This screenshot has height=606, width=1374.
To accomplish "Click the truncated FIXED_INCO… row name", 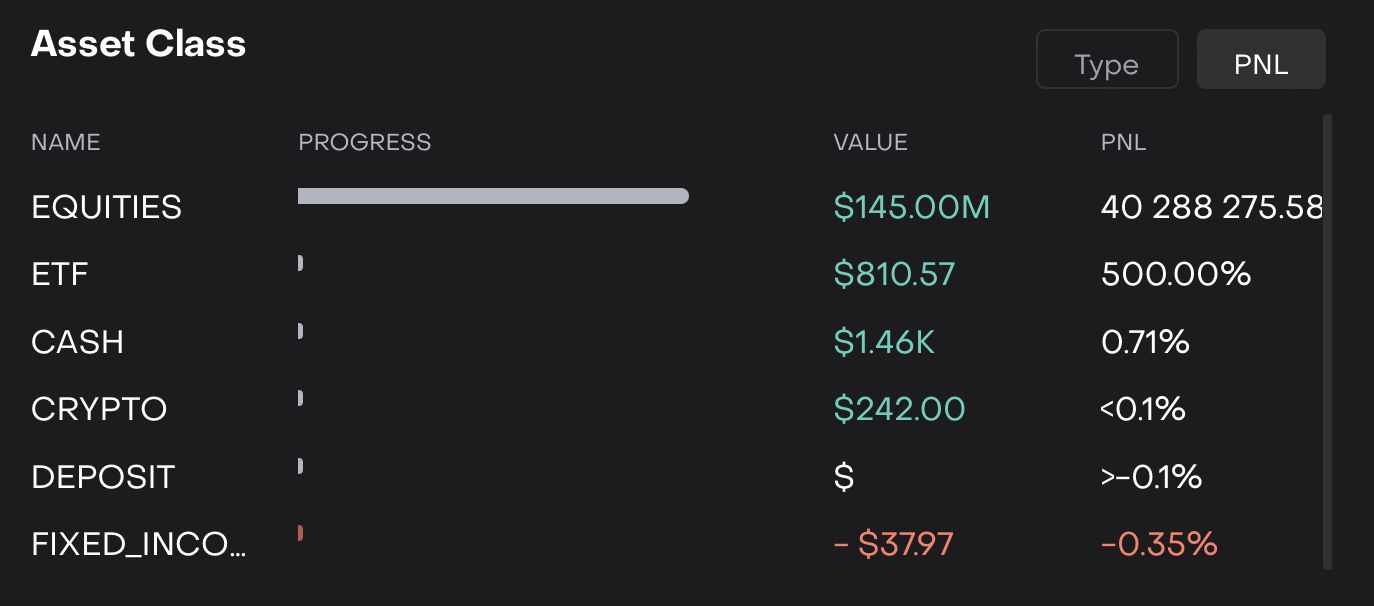I will click(x=138, y=544).
